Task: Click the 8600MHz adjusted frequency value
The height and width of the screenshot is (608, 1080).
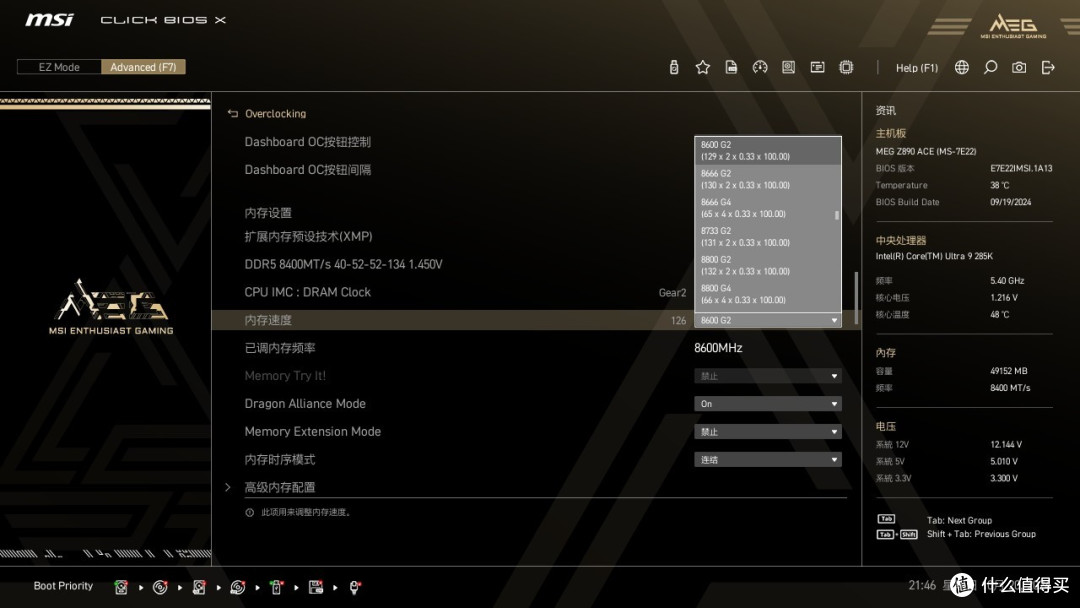Action: click(718, 348)
